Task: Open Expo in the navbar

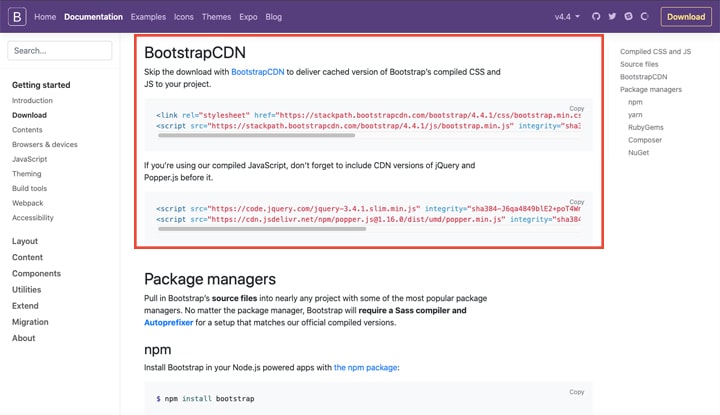Action: click(248, 17)
